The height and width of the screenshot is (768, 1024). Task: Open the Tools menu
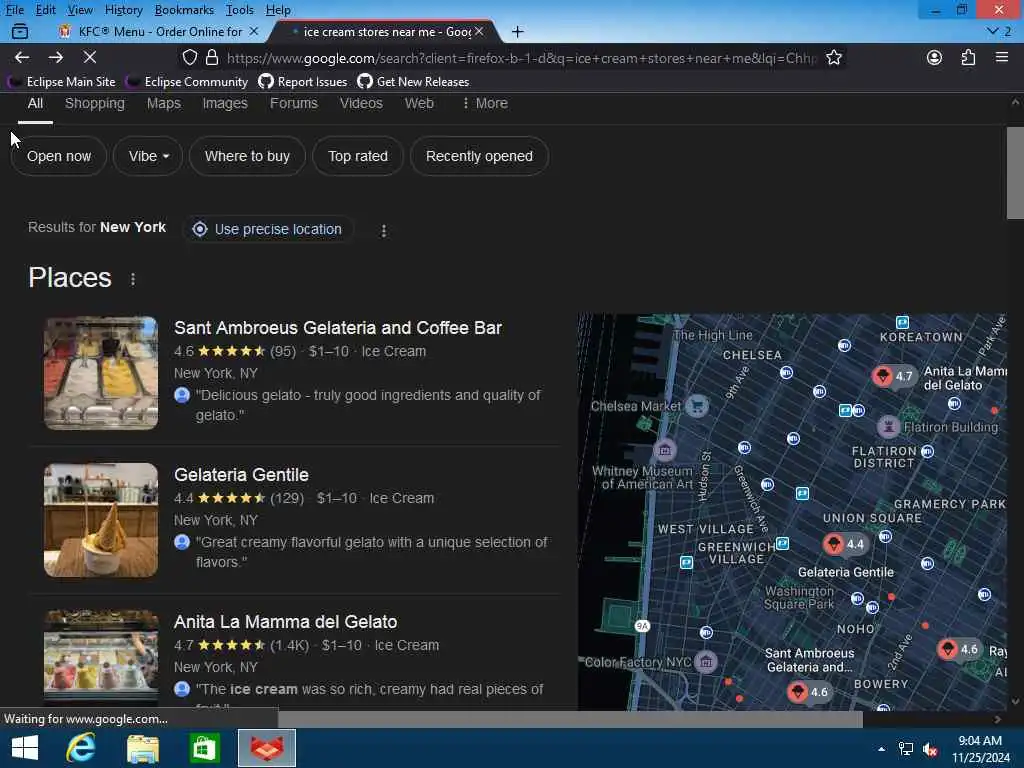[240, 10]
